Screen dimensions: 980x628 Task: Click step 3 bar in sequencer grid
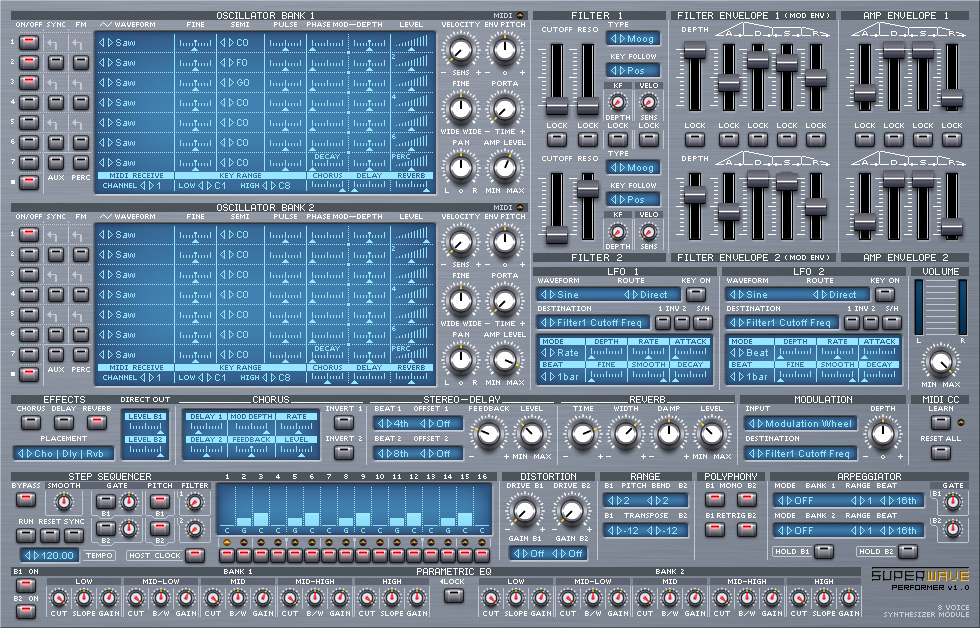coord(261,519)
